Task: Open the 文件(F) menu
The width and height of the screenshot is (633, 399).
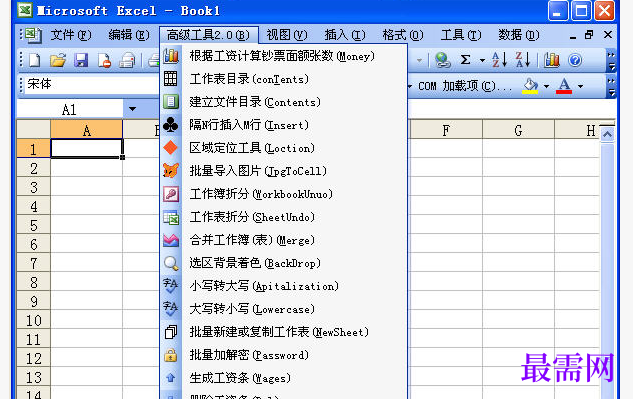Action: (71, 35)
